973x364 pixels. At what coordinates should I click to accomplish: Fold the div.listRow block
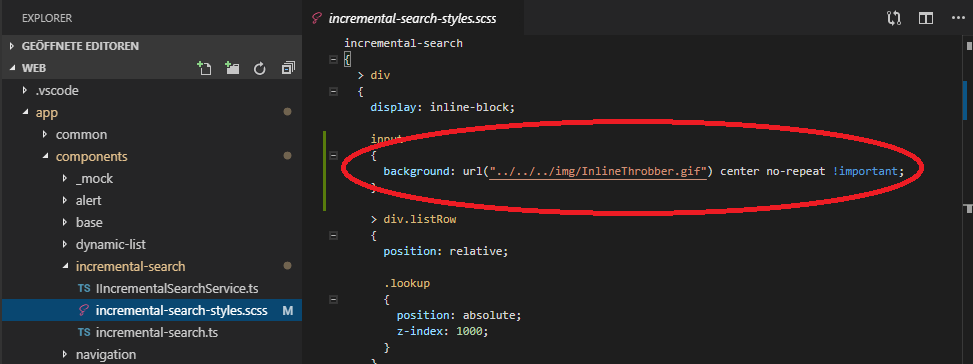click(333, 236)
